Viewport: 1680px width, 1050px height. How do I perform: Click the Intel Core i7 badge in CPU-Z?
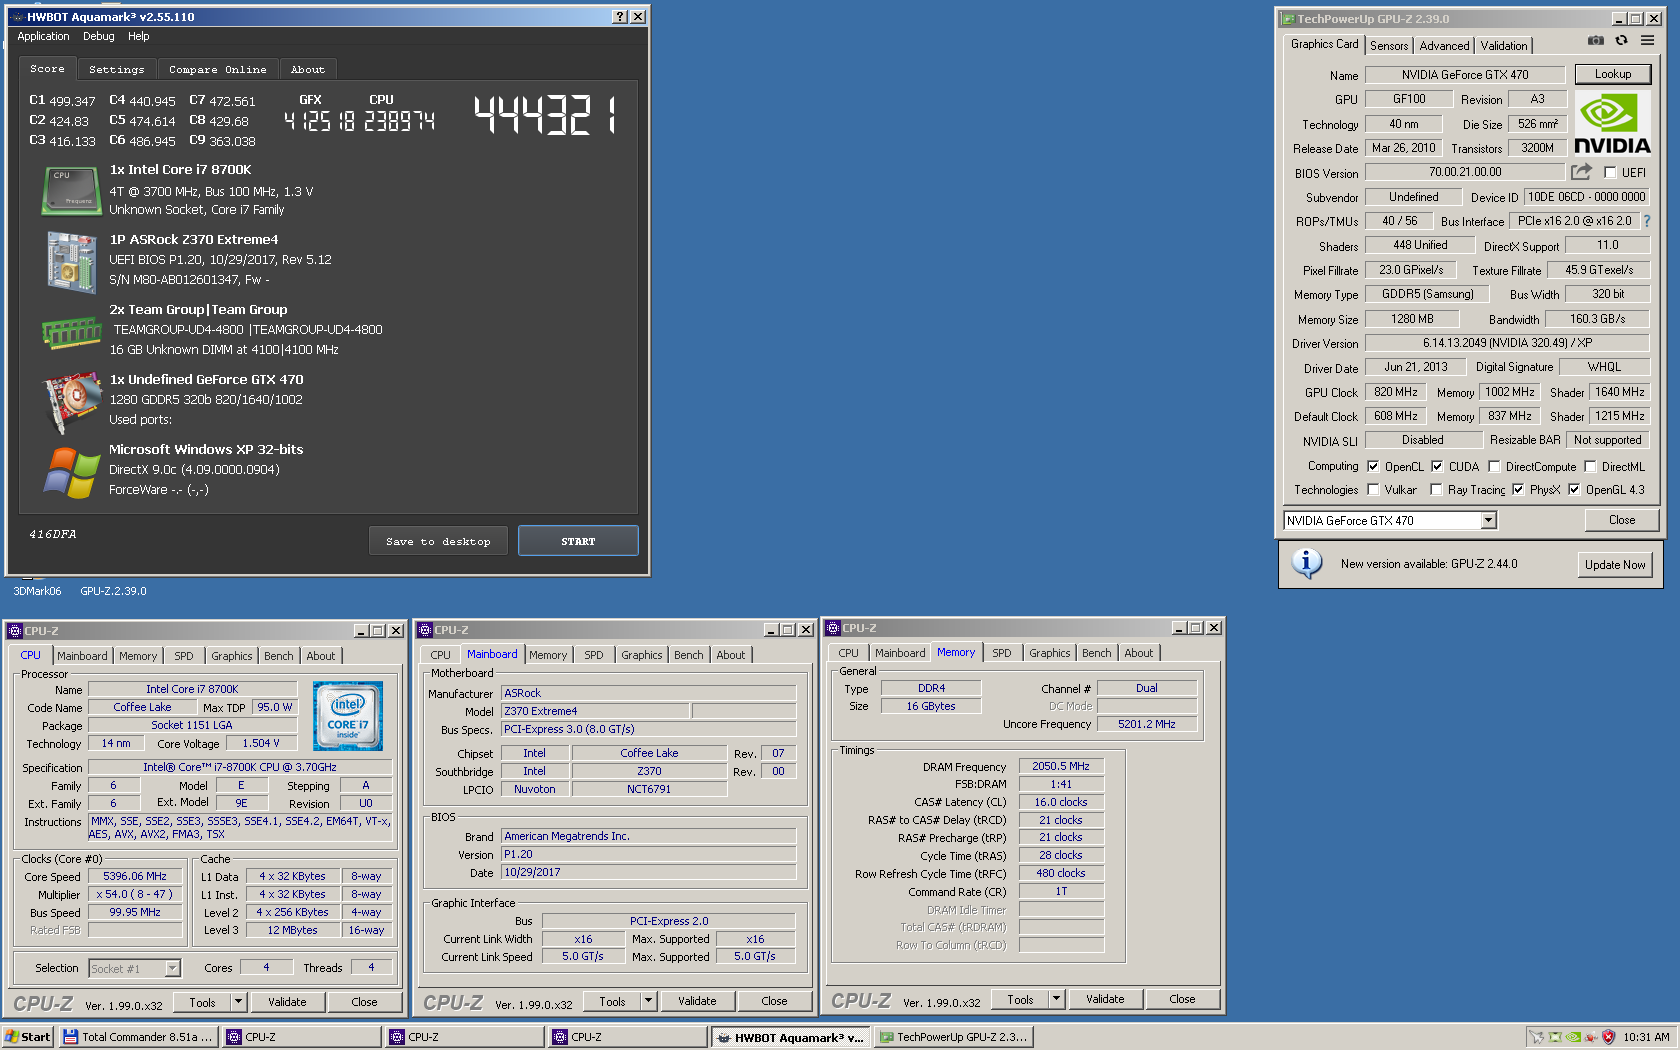(x=347, y=716)
